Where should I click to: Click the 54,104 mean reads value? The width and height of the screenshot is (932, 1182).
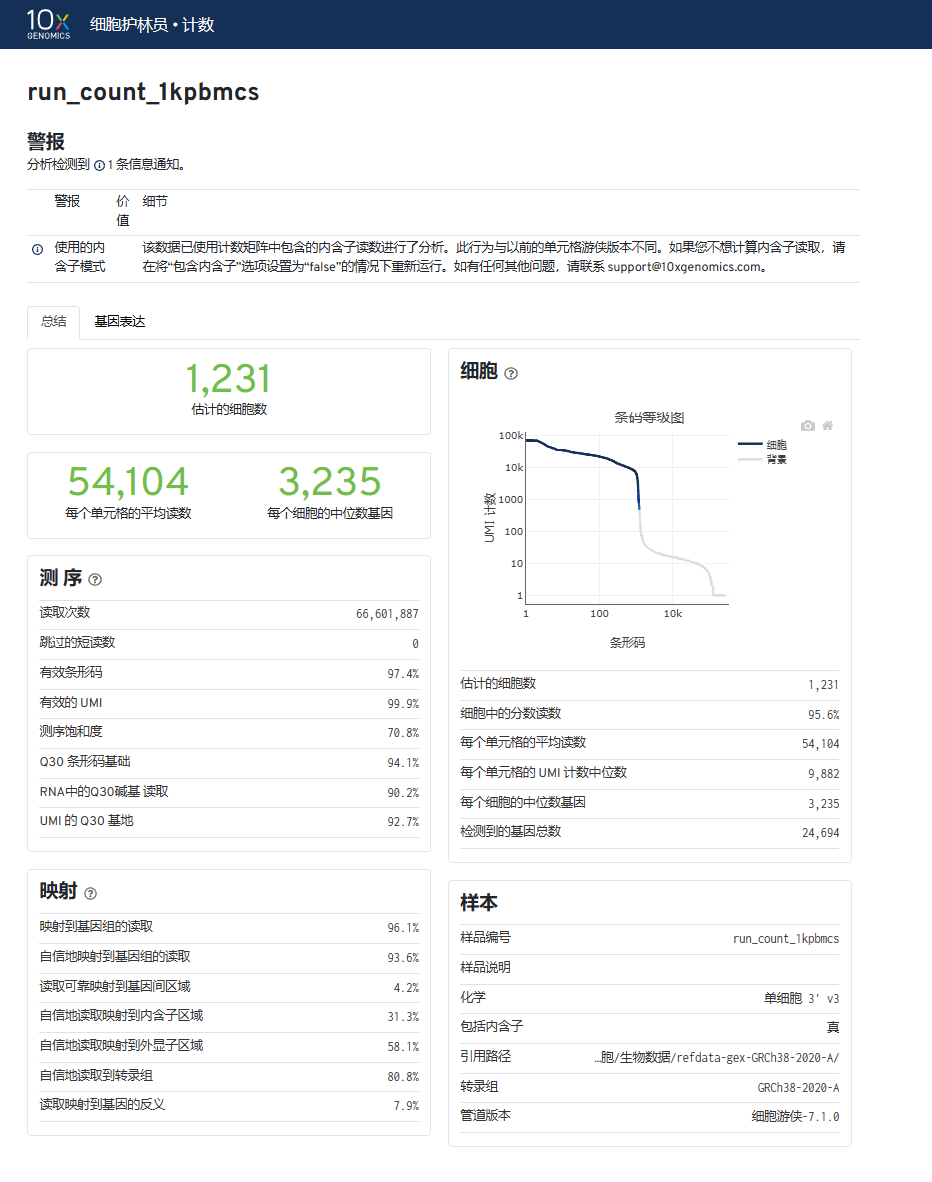(128, 482)
